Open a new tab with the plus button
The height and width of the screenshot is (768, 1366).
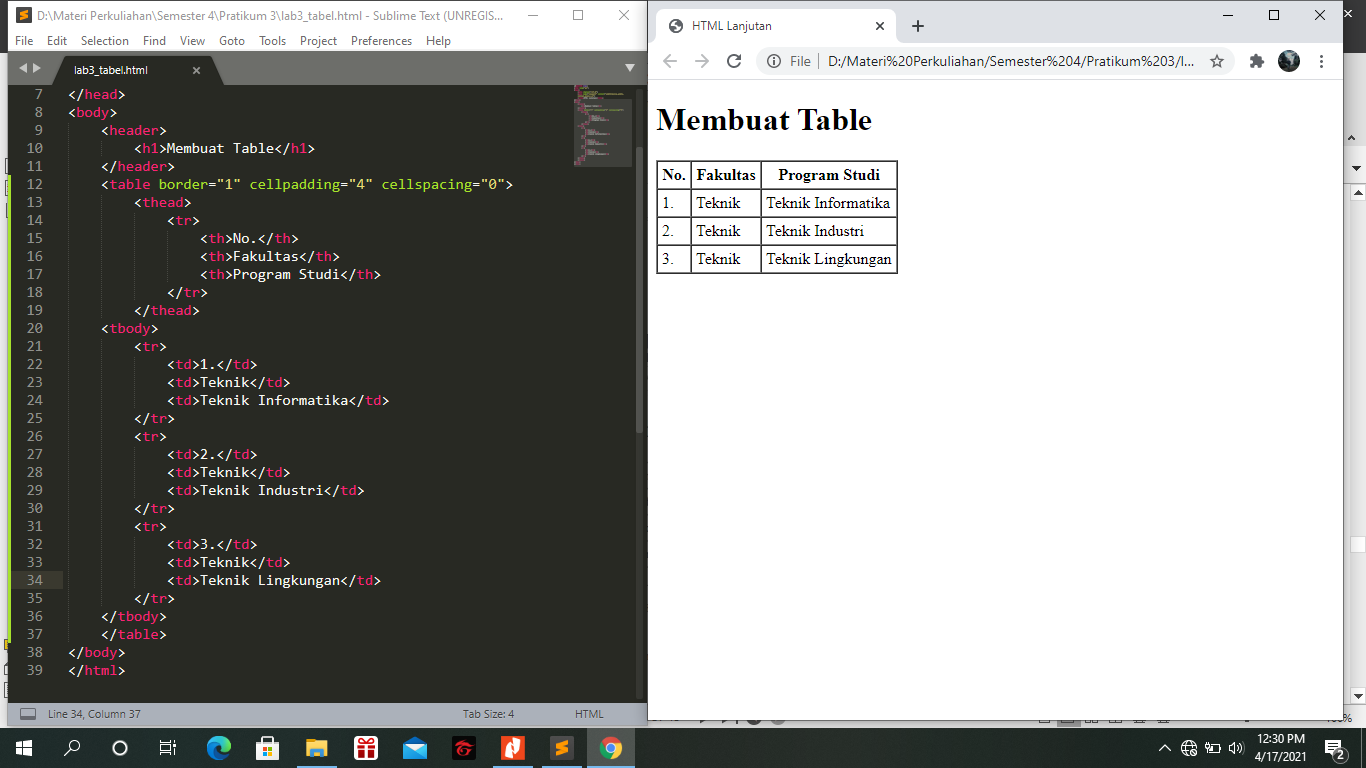pyautogui.click(x=917, y=27)
